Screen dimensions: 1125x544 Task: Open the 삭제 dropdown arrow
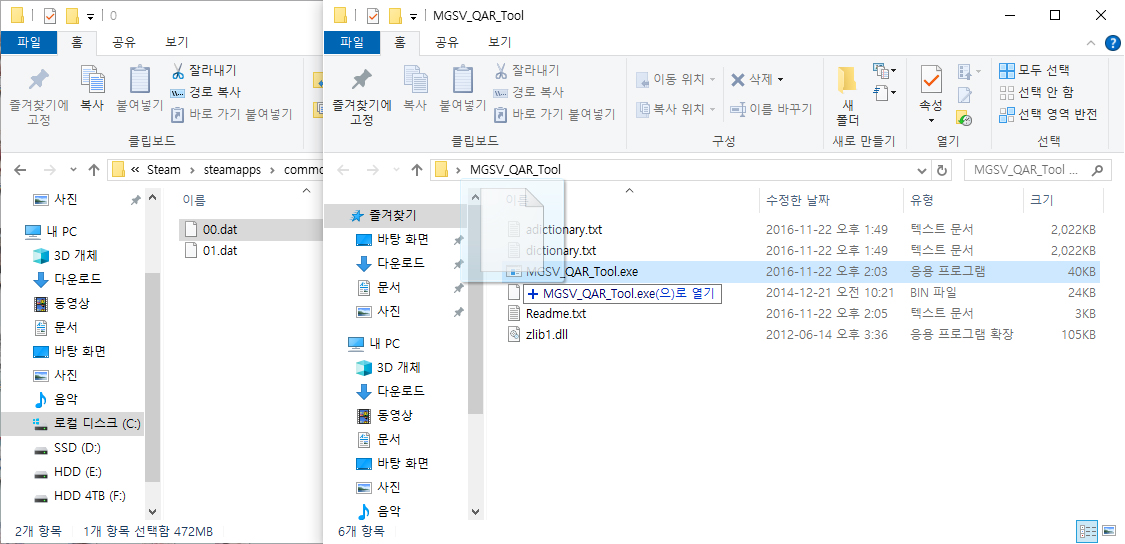pos(781,79)
